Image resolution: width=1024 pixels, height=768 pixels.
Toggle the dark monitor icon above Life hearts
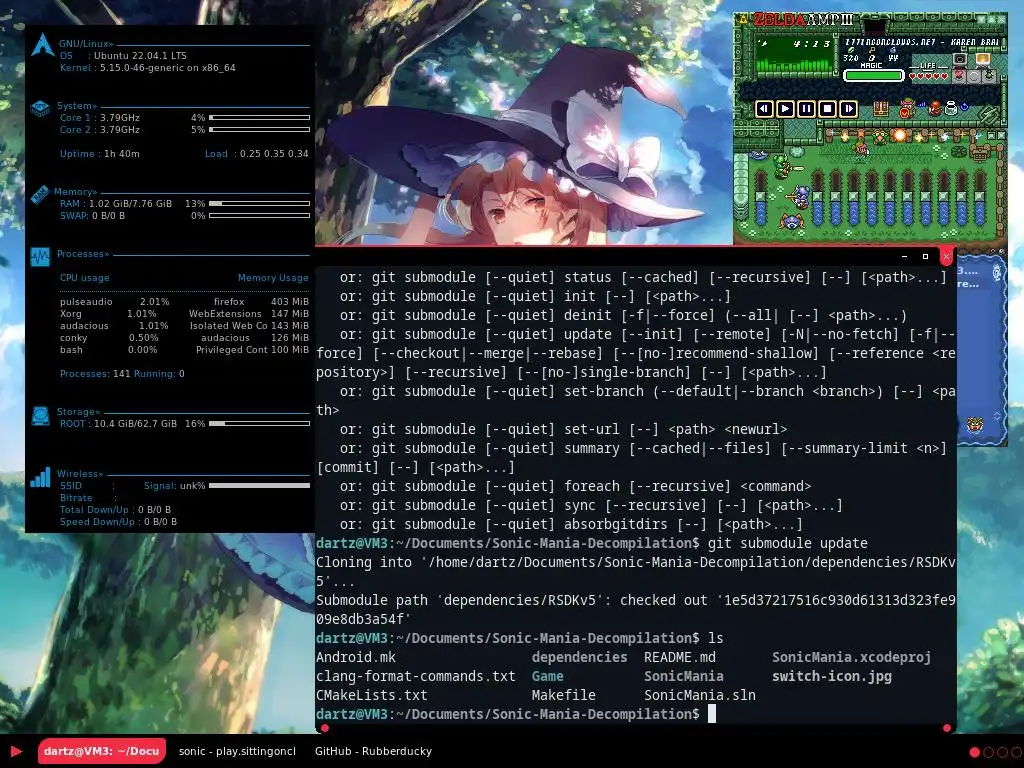[x=960, y=59]
